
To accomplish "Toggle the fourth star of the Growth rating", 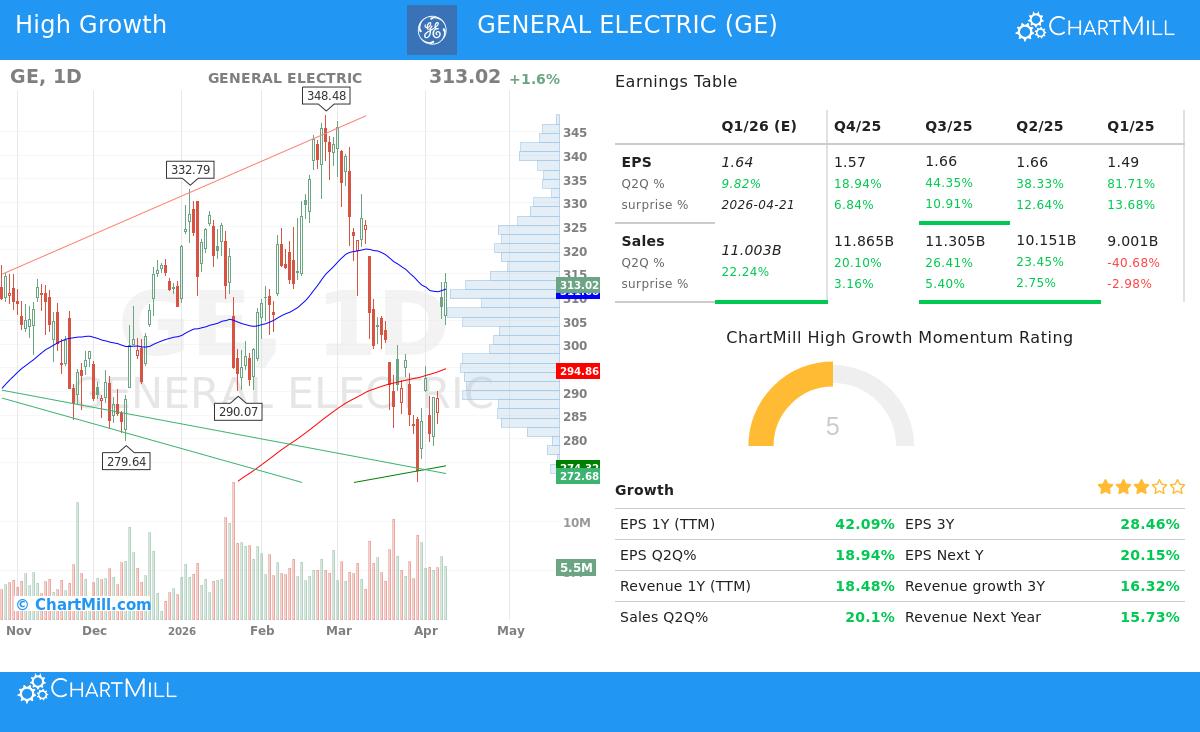I will click(1157, 487).
